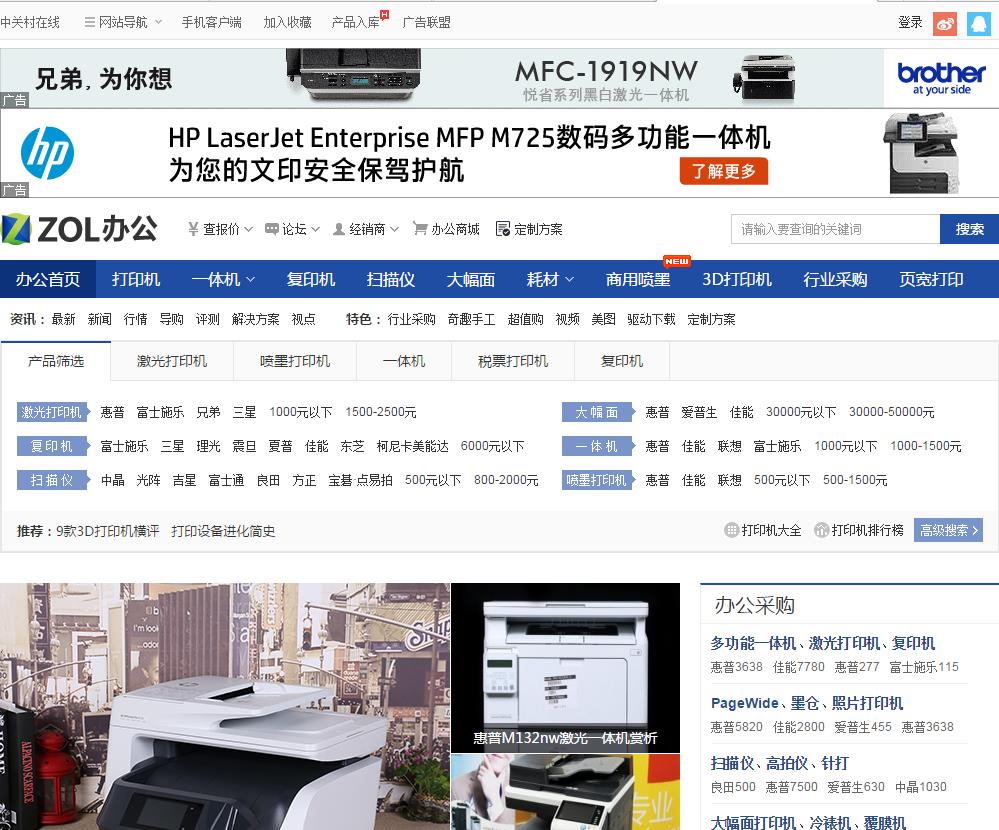Open 打印设备进化简史 recommended article

[223, 531]
